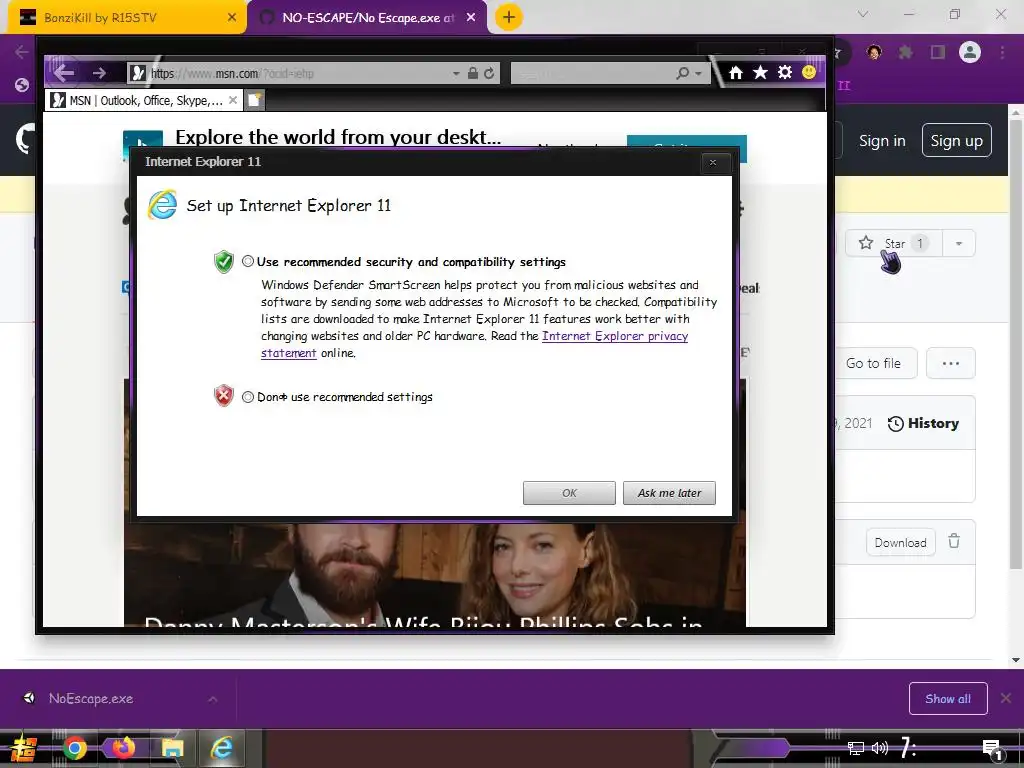Click GitHub 'Sign up' button

tap(956, 140)
